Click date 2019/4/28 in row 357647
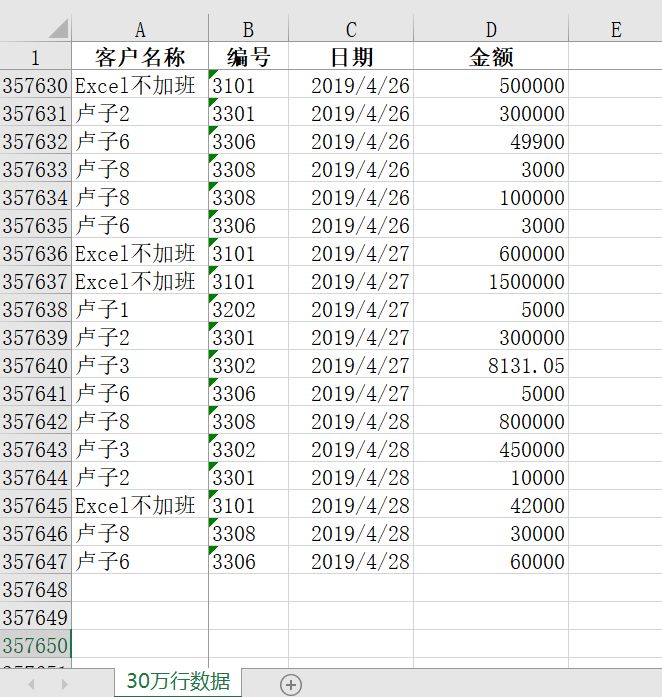The image size is (662, 697). coord(351,561)
